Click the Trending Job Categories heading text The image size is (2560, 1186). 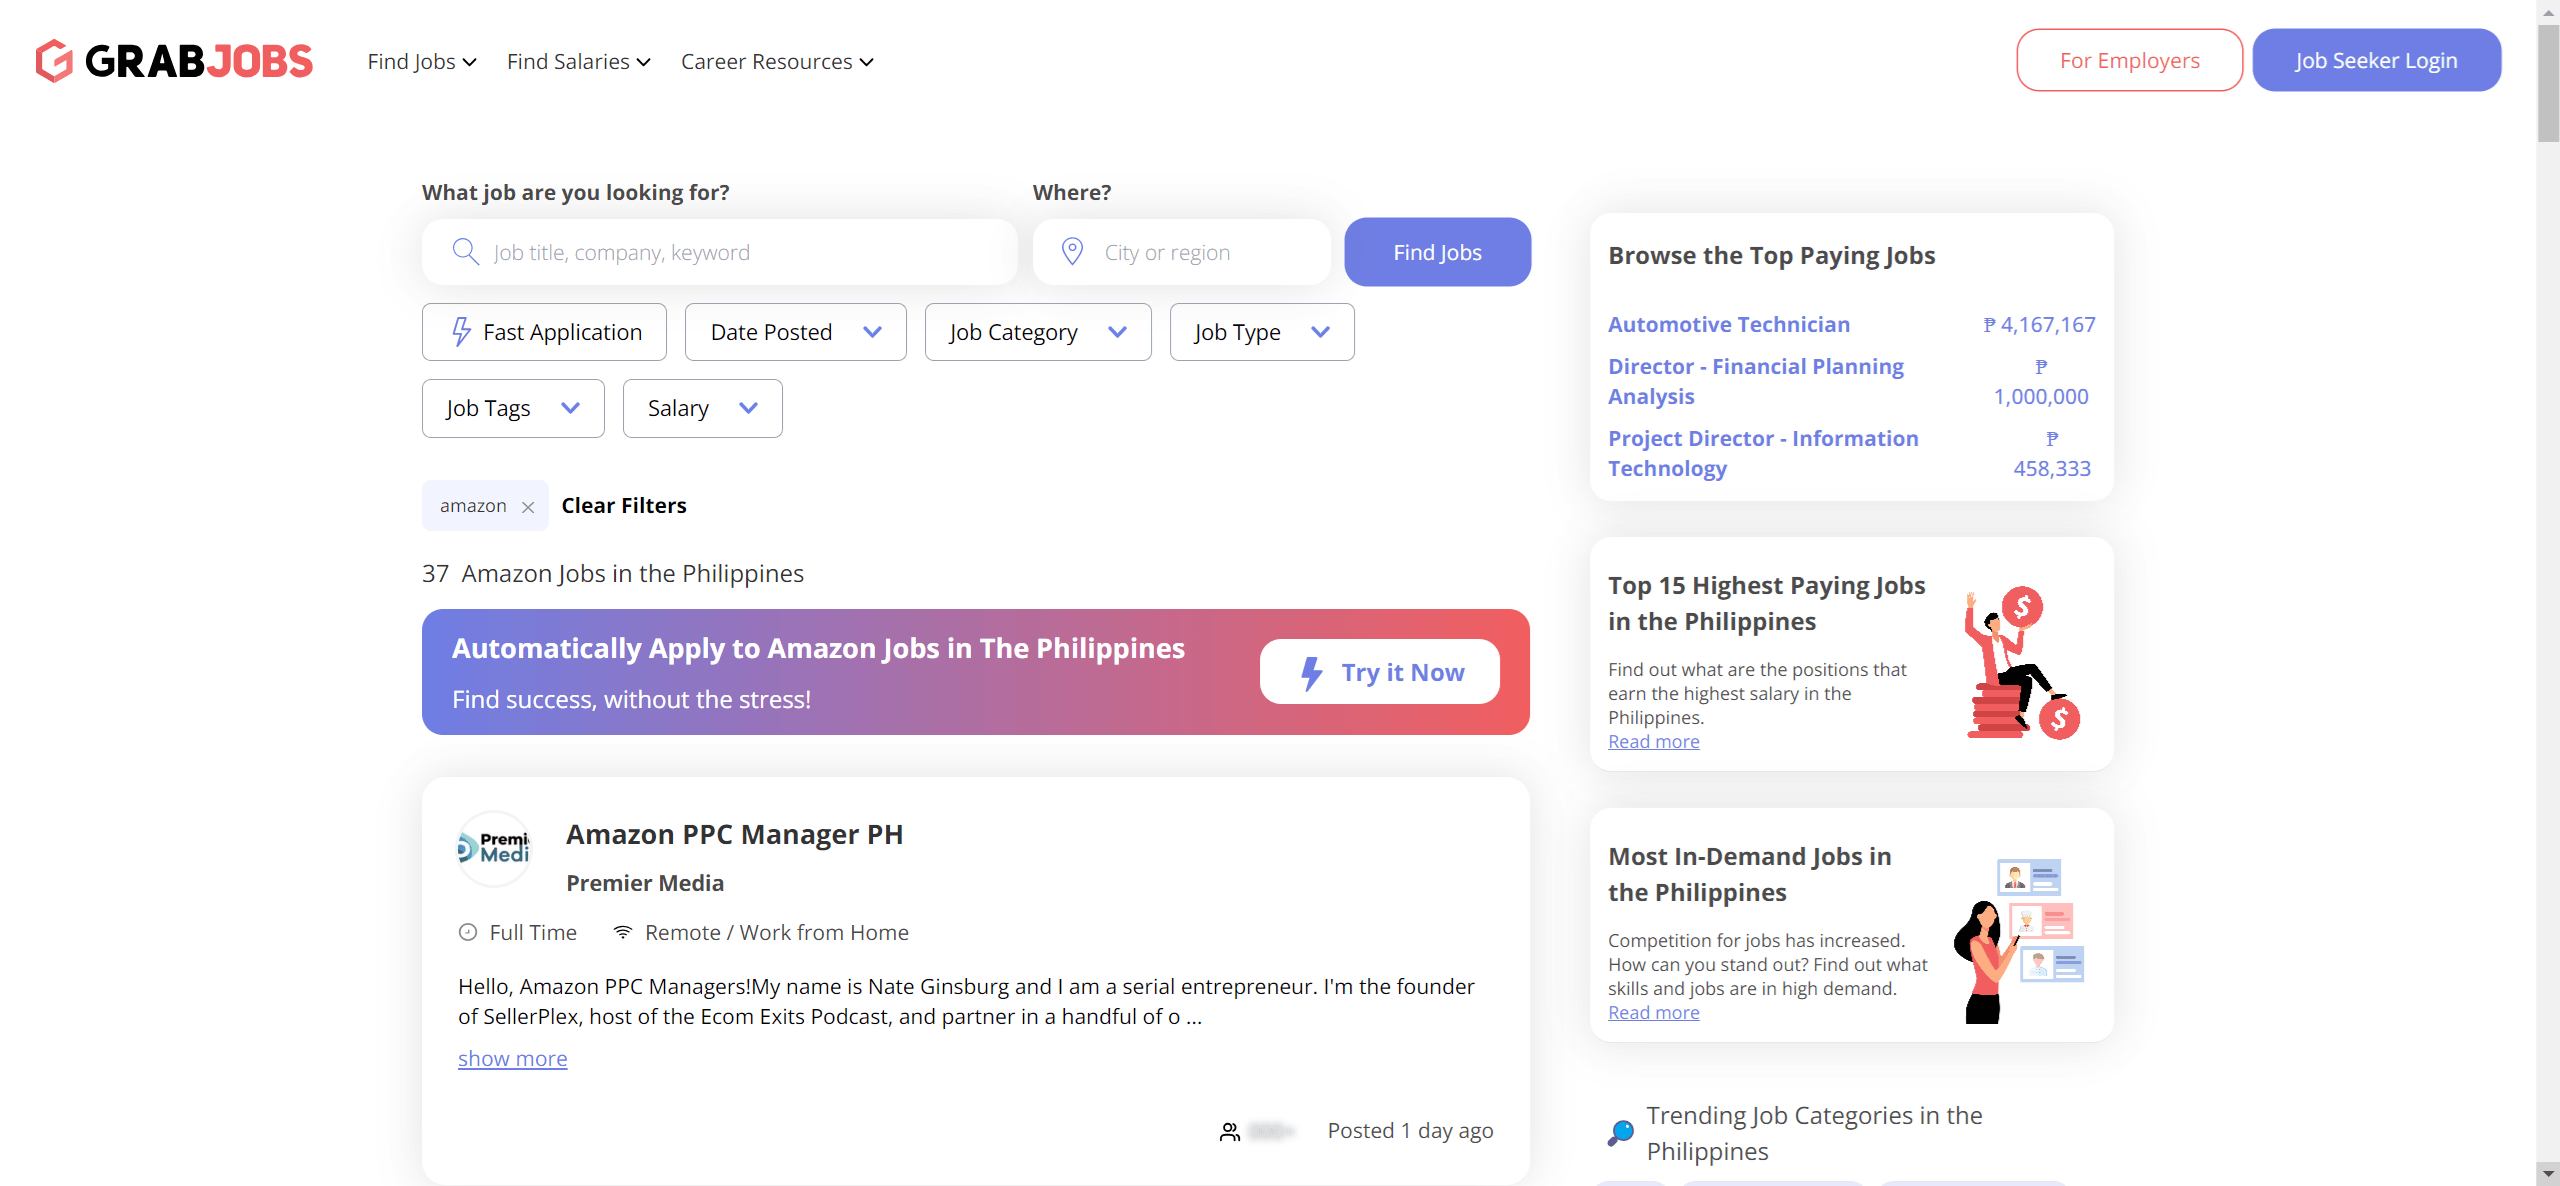tap(1815, 1133)
